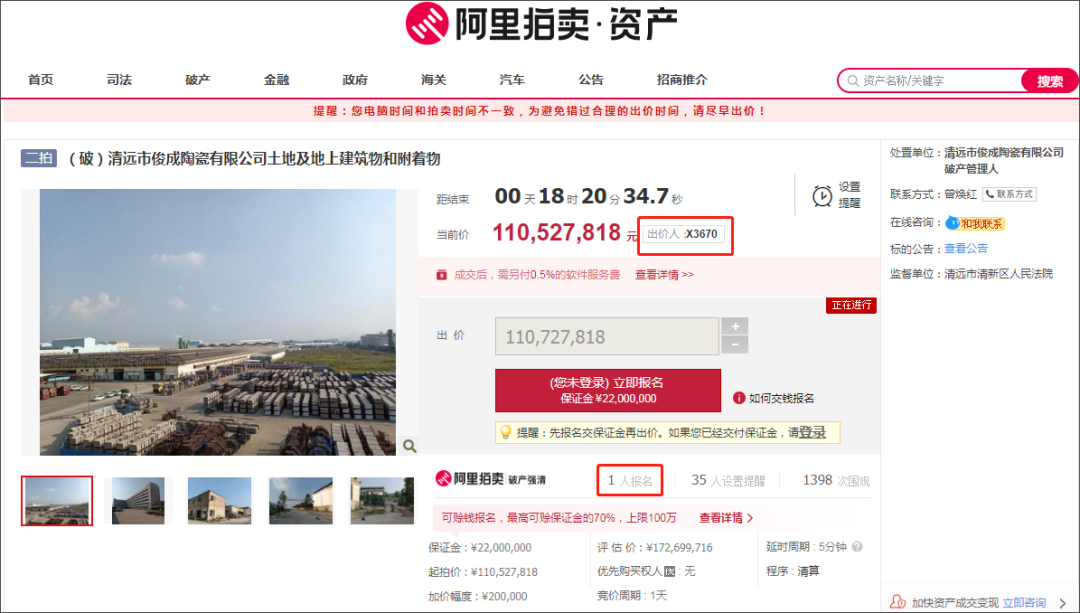Open the 首页 navigation item
1080x613 pixels.
(41, 80)
